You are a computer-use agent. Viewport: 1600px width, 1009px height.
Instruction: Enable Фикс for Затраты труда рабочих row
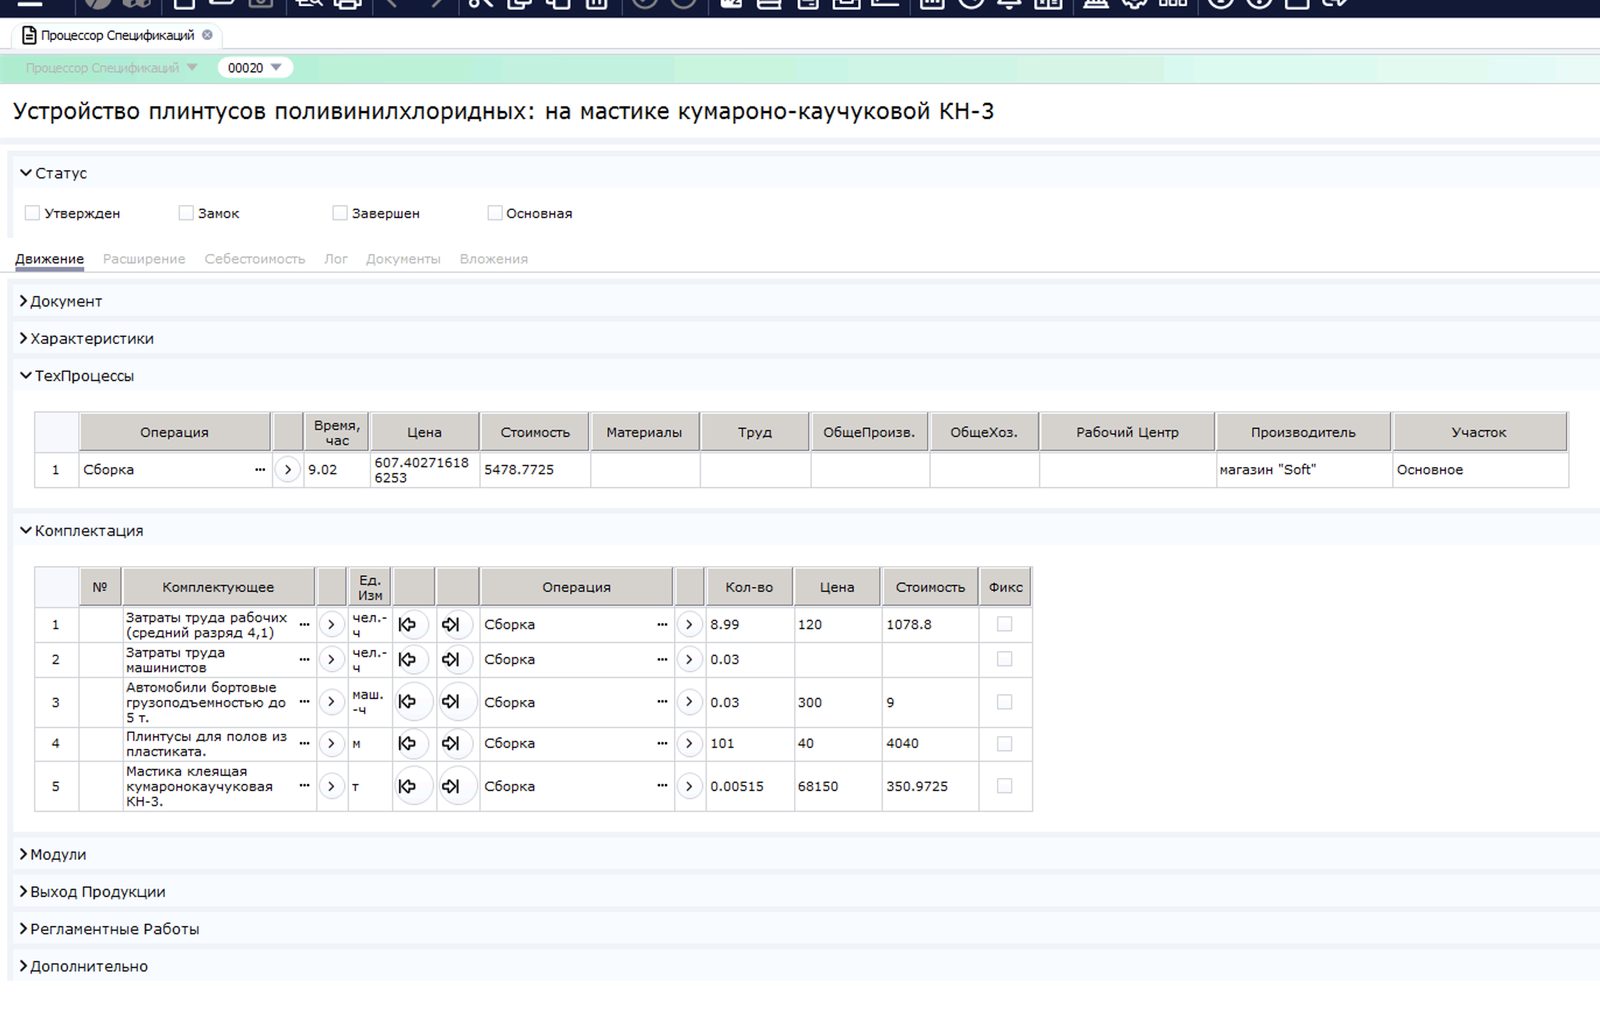tap(1005, 624)
